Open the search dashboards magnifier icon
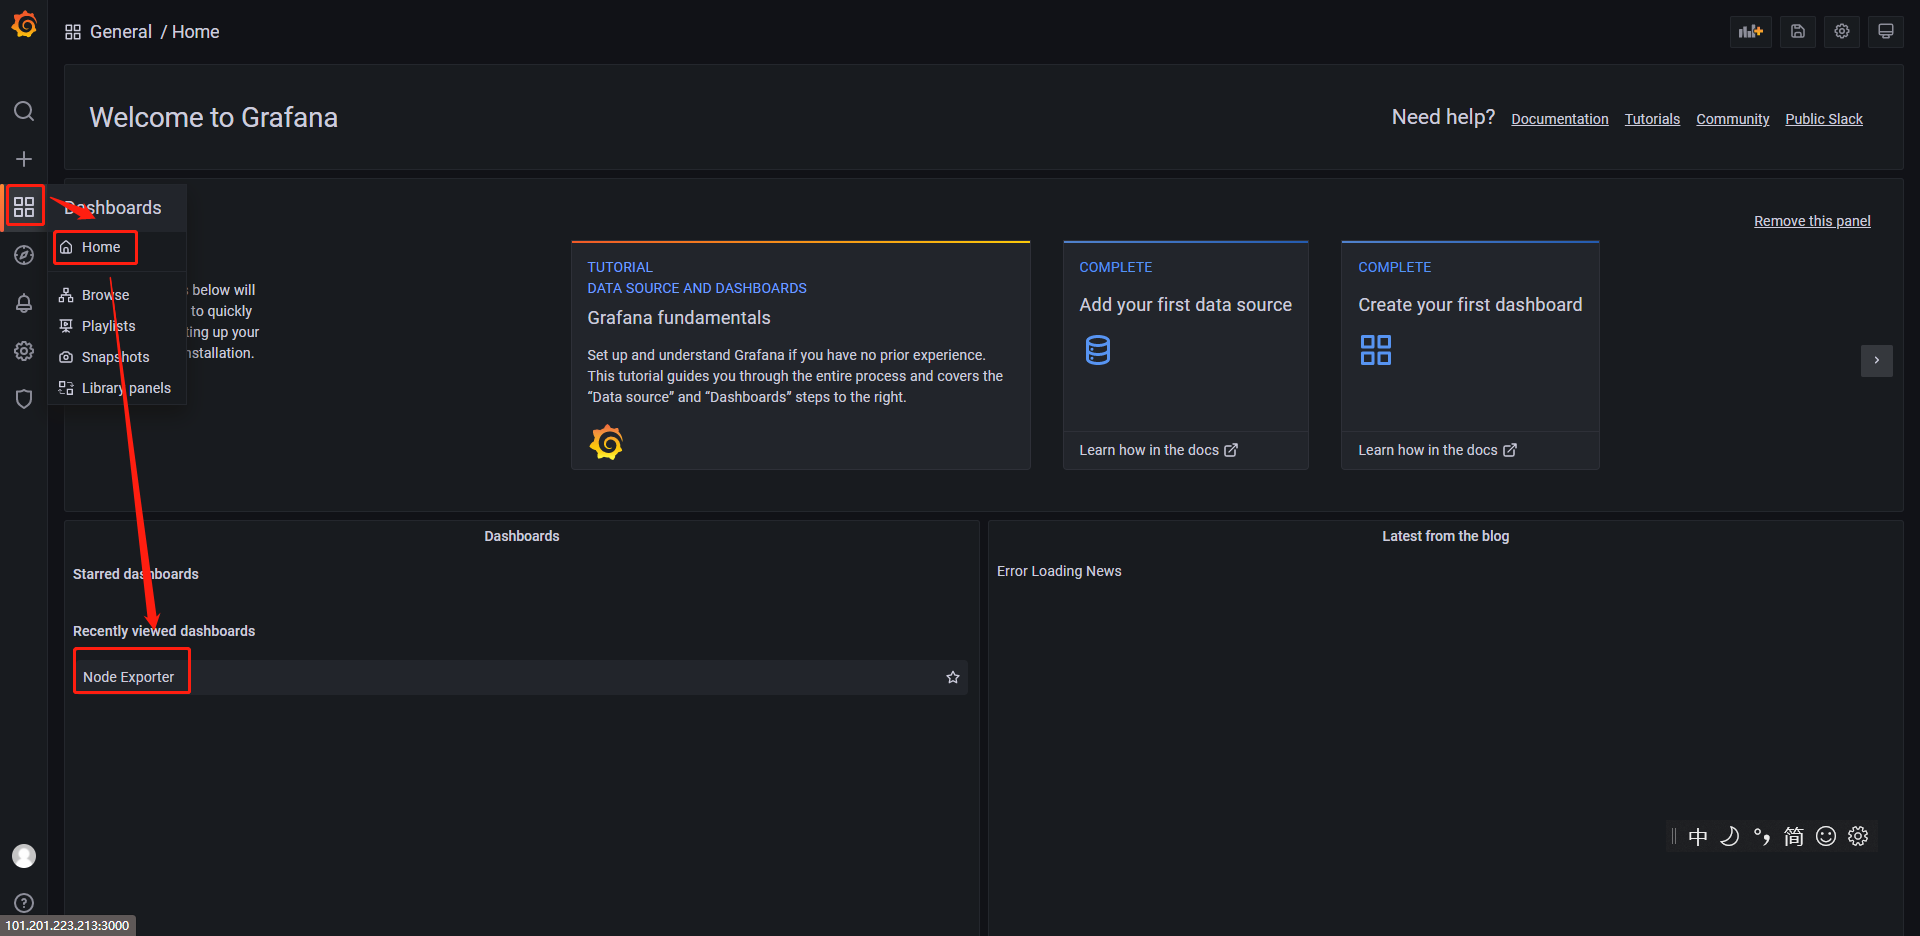This screenshot has height=936, width=1920. [24, 111]
